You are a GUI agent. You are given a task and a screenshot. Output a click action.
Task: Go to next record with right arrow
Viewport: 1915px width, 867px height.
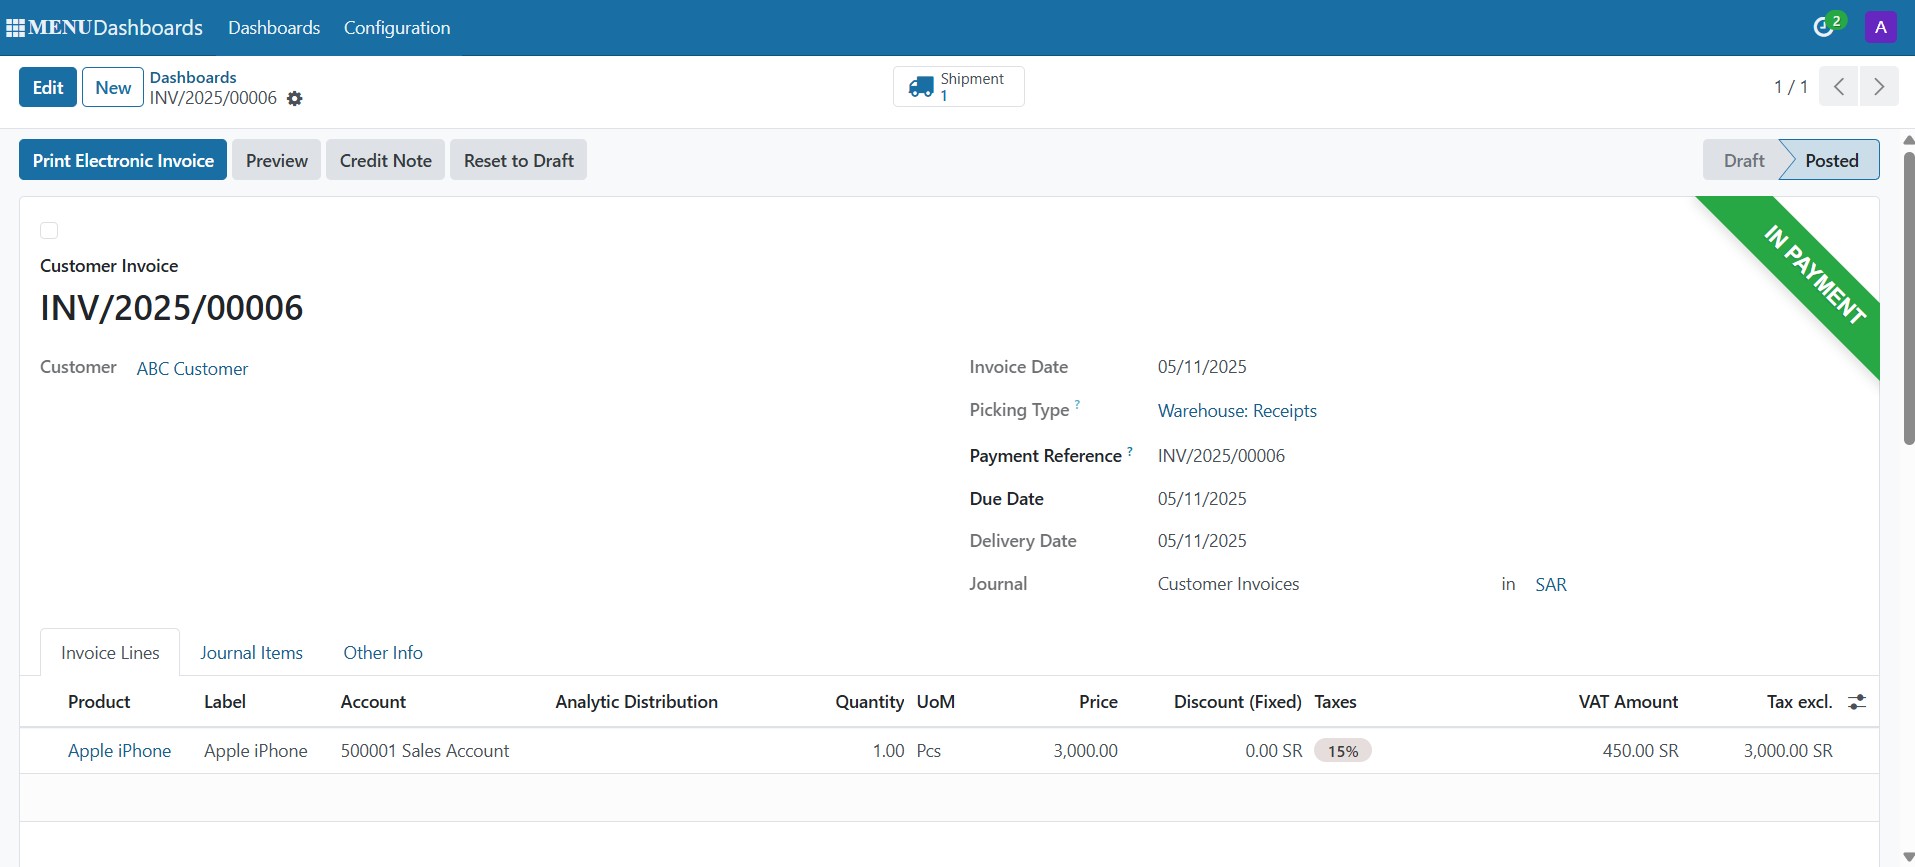point(1879,87)
